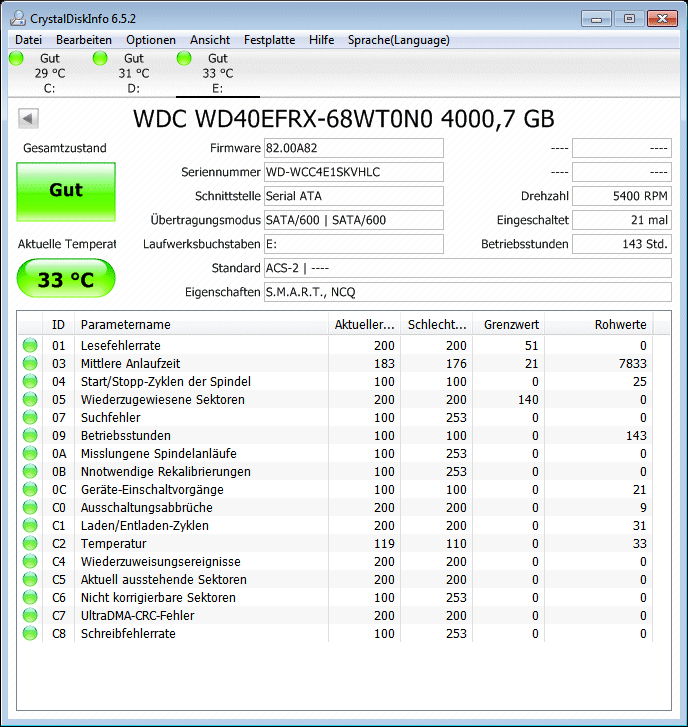Click the ID column header

58,325
